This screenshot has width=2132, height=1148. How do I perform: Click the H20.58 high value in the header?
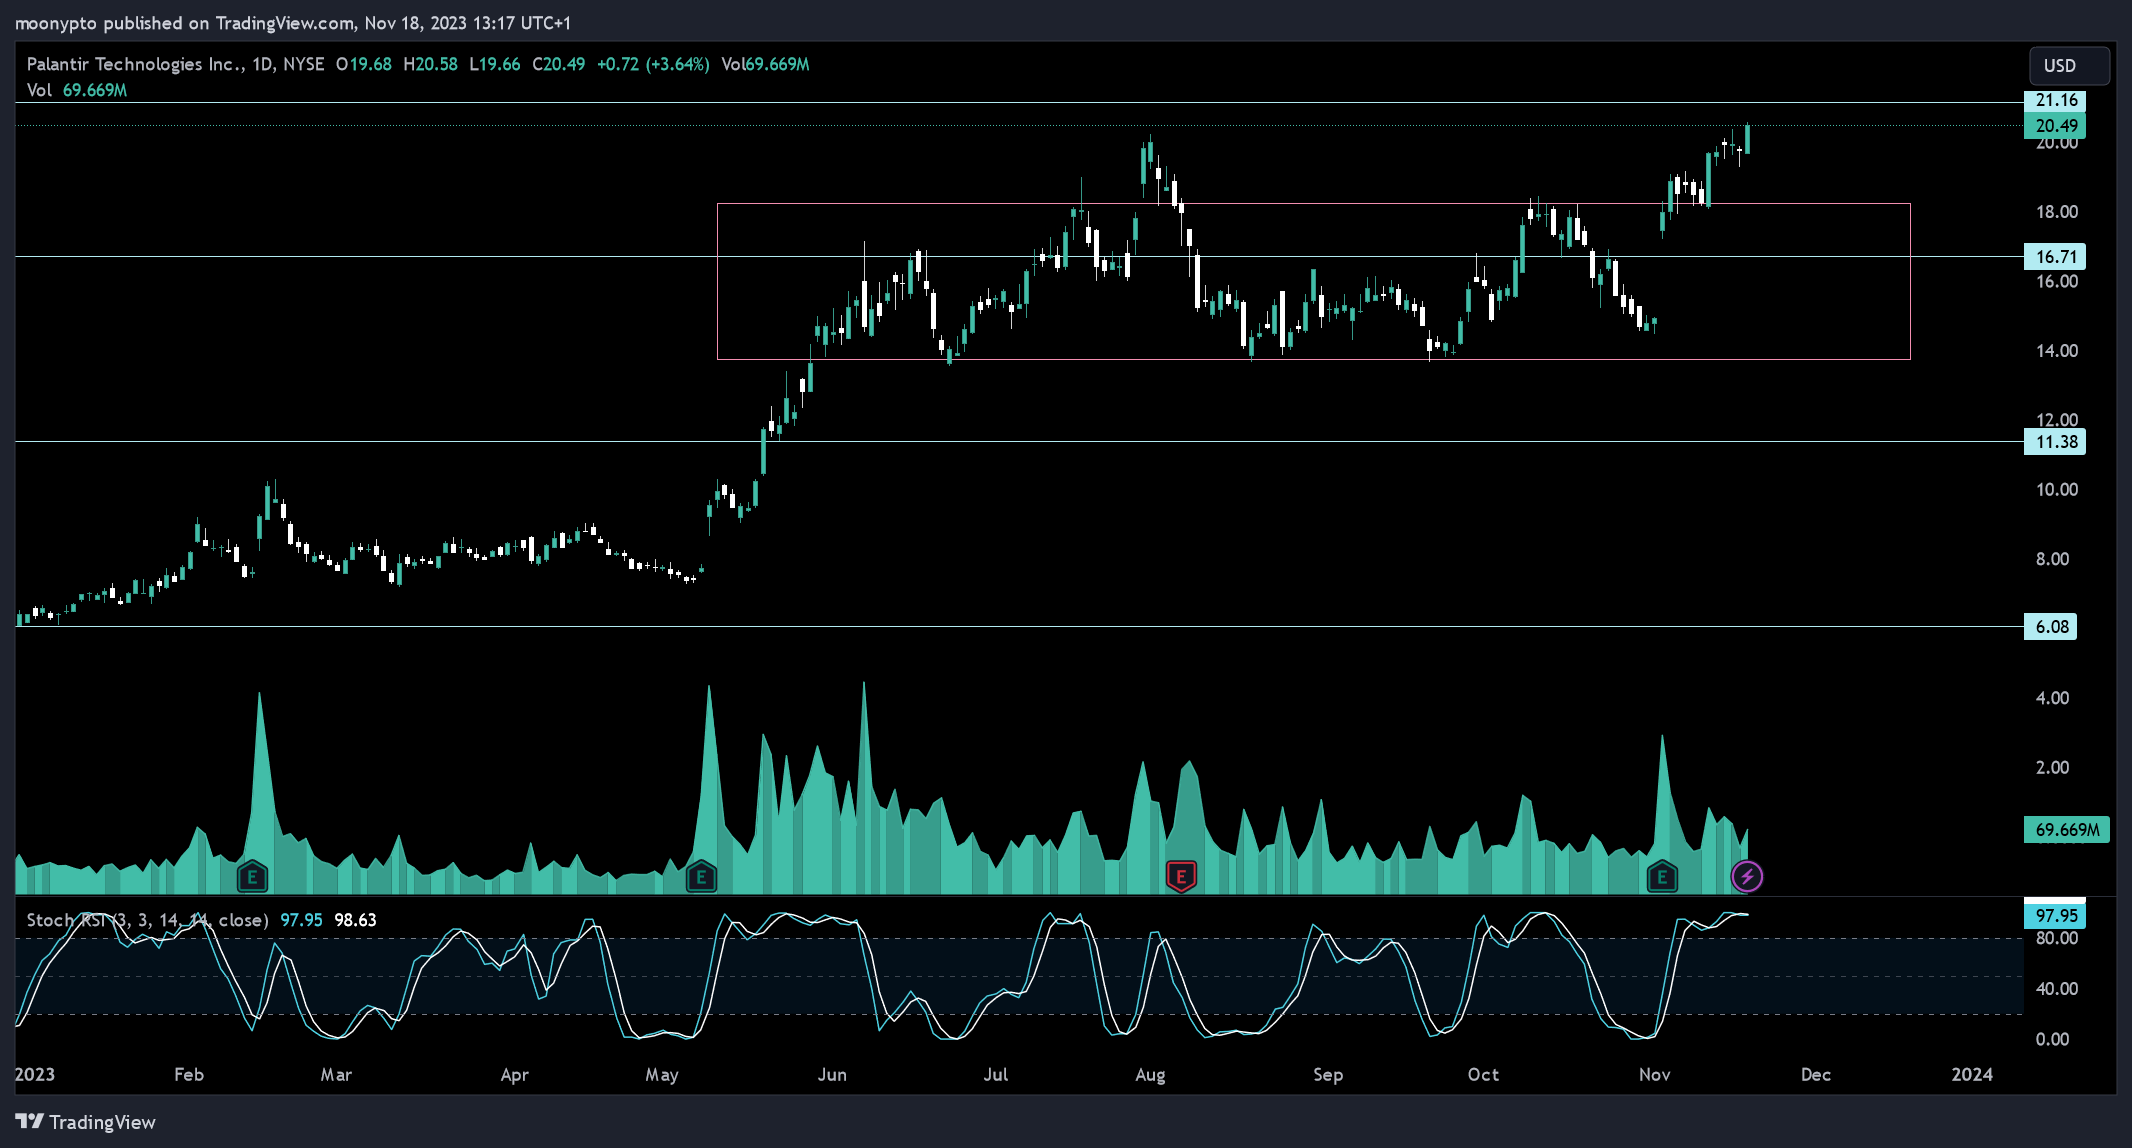click(x=430, y=64)
